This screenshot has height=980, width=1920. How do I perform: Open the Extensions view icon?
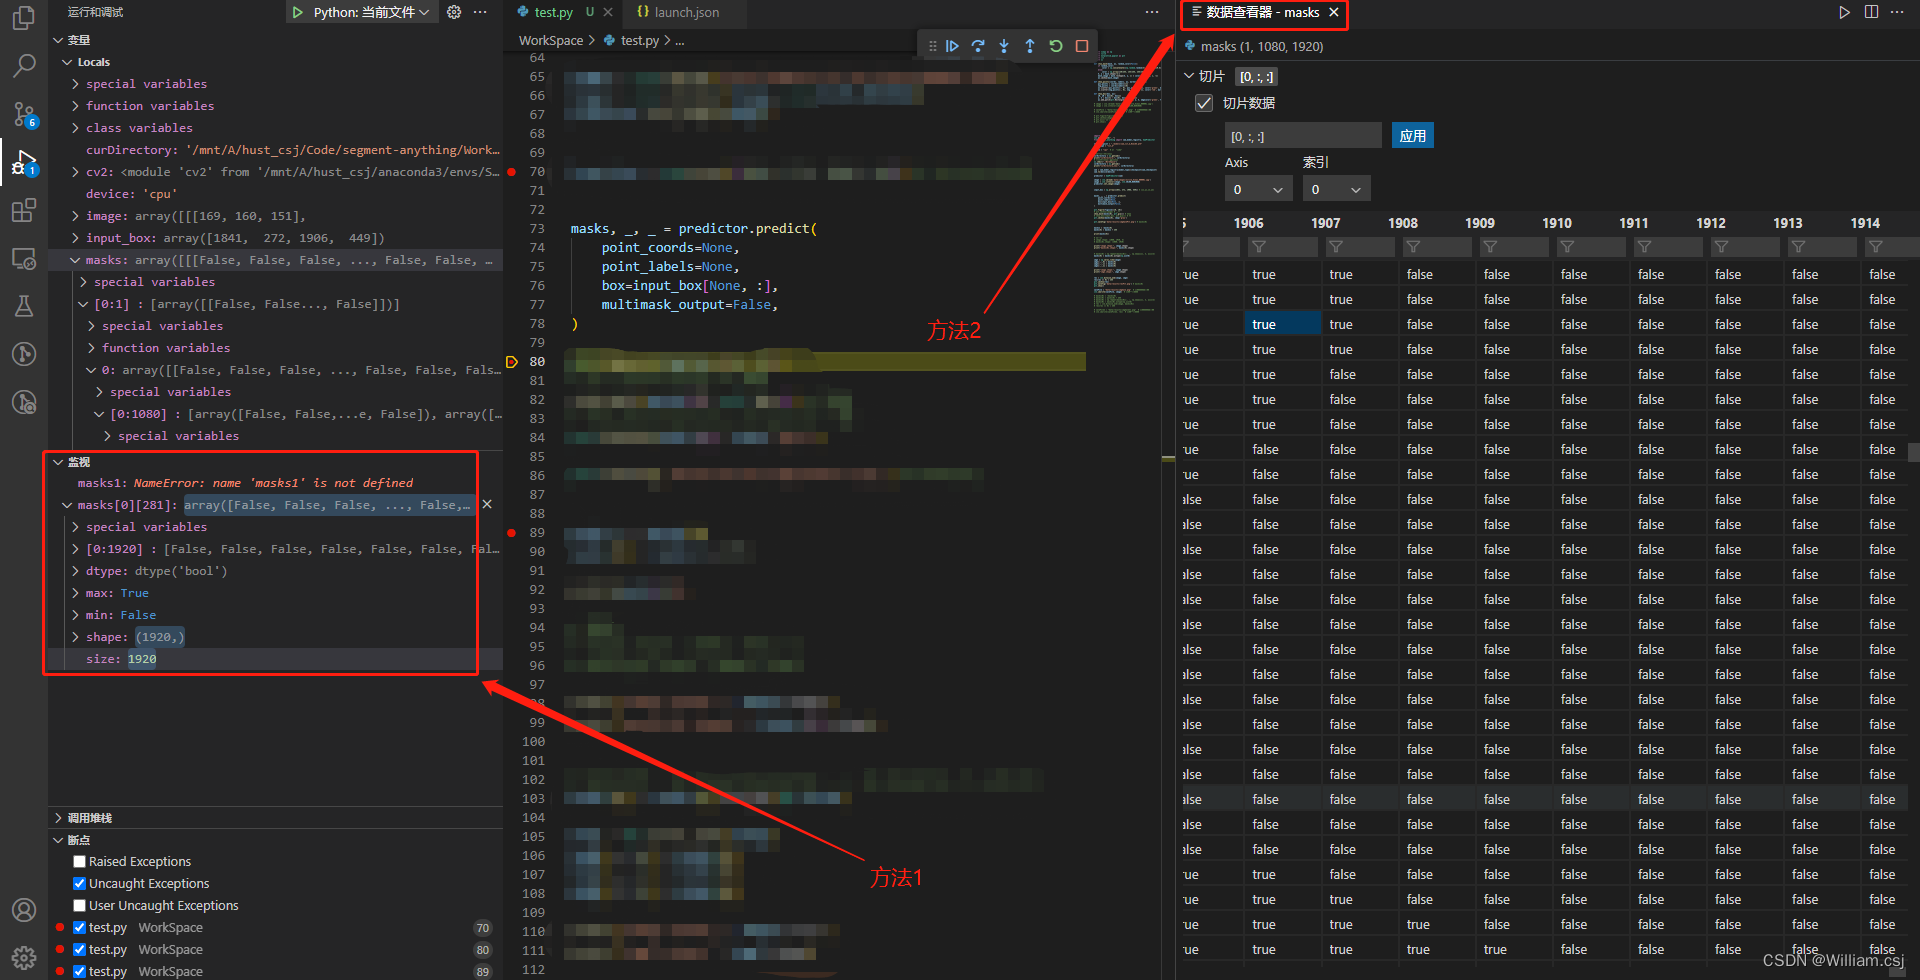[24, 210]
